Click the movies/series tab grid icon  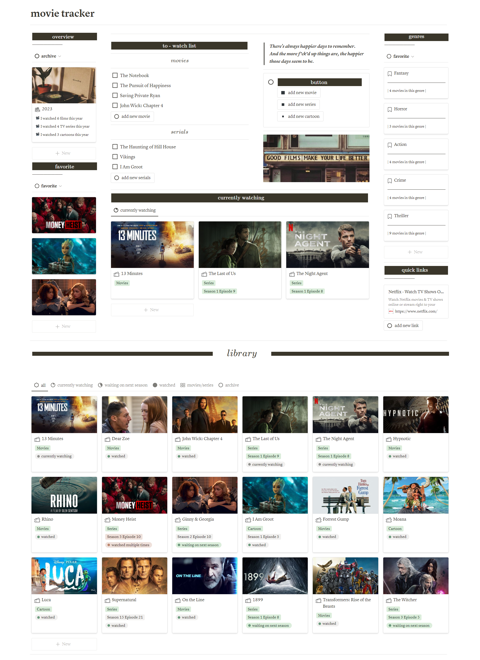(x=183, y=385)
